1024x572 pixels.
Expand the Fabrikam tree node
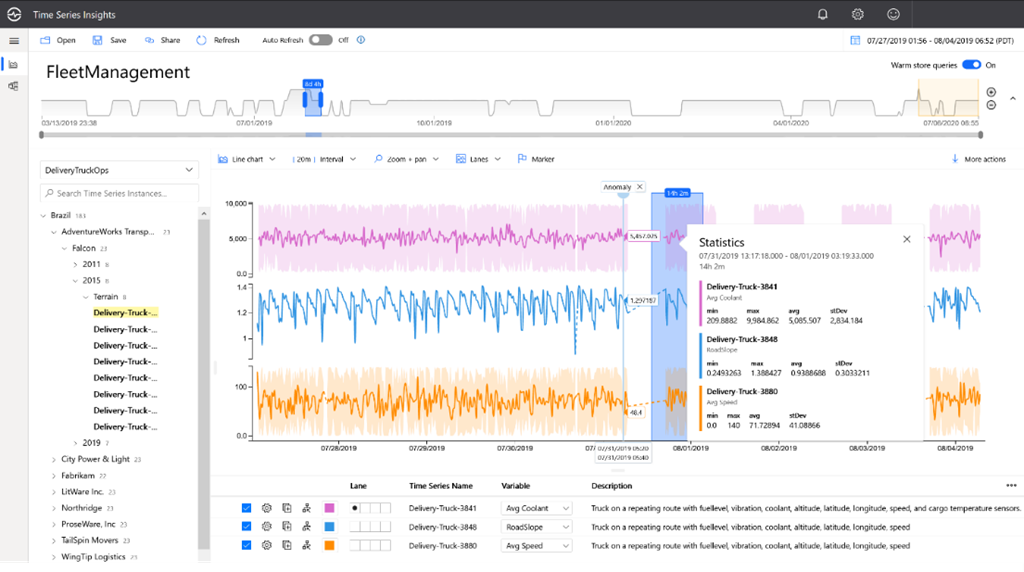[x=54, y=475]
